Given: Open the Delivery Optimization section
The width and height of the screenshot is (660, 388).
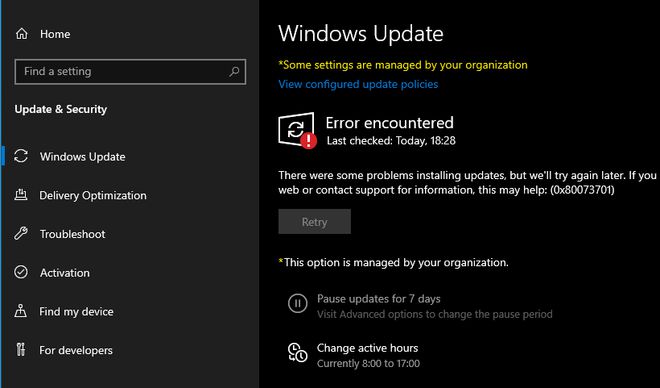Looking at the screenshot, I should click(x=93, y=195).
